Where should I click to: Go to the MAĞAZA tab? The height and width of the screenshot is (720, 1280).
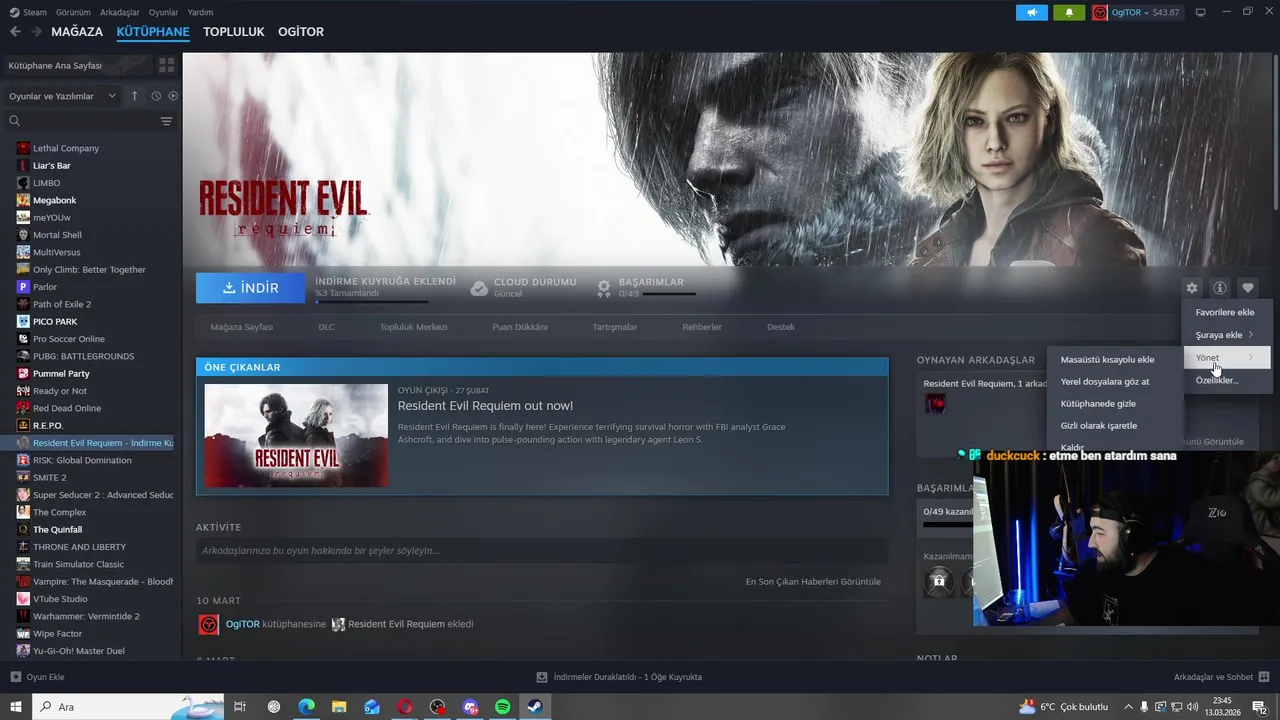click(x=77, y=32)
